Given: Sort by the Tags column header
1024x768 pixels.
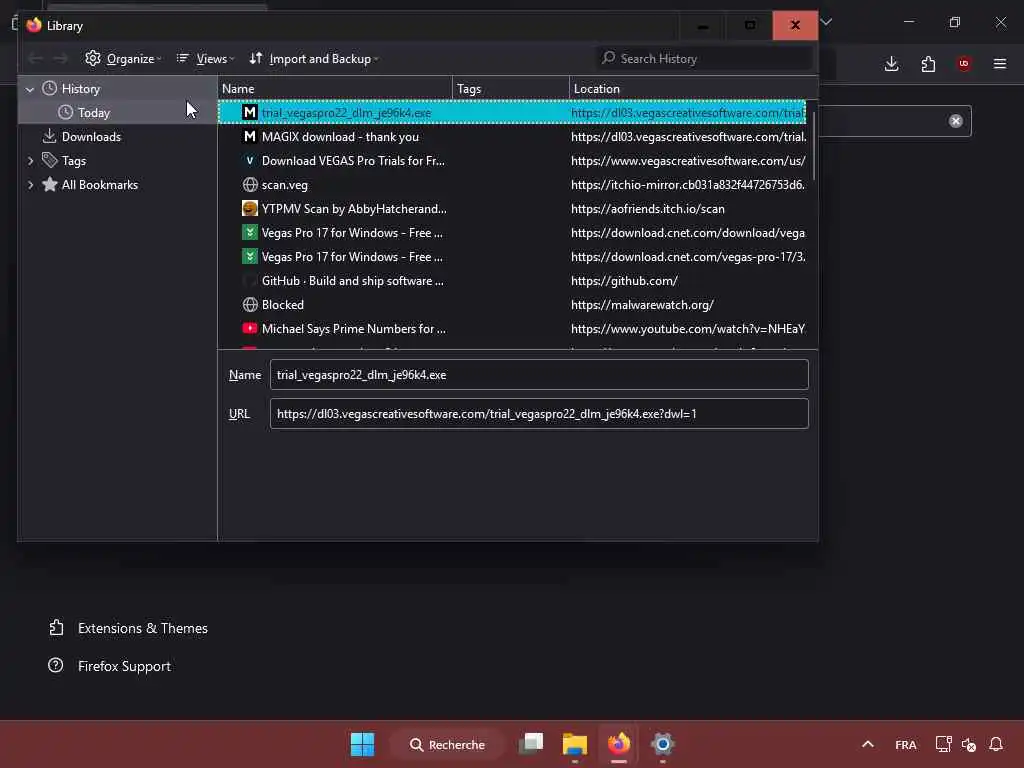Looking at the screenshot, I should [x=511, y=89].
